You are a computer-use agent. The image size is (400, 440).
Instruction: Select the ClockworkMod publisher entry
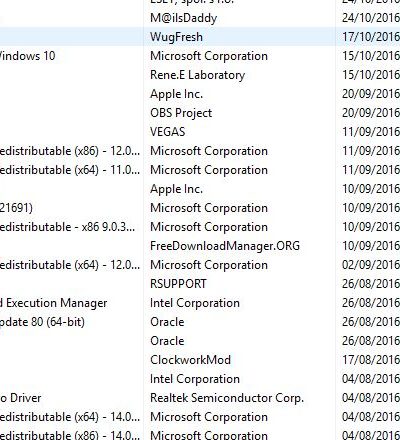(x=190, y=360)
